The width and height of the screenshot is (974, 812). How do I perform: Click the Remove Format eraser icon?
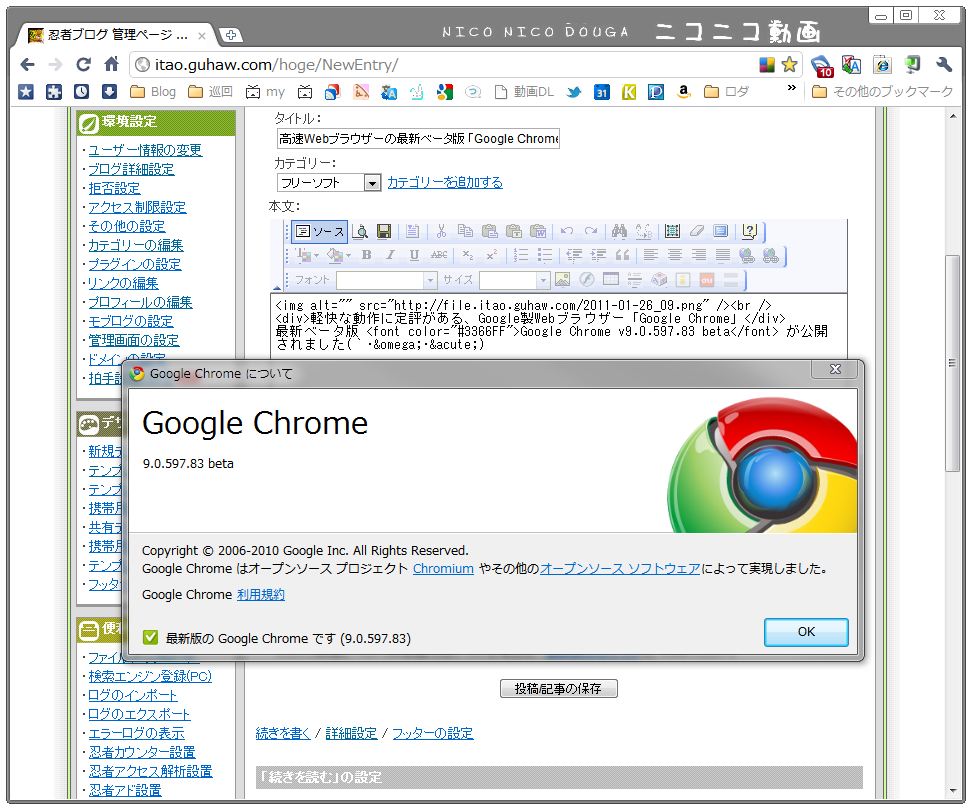point(696,232)
